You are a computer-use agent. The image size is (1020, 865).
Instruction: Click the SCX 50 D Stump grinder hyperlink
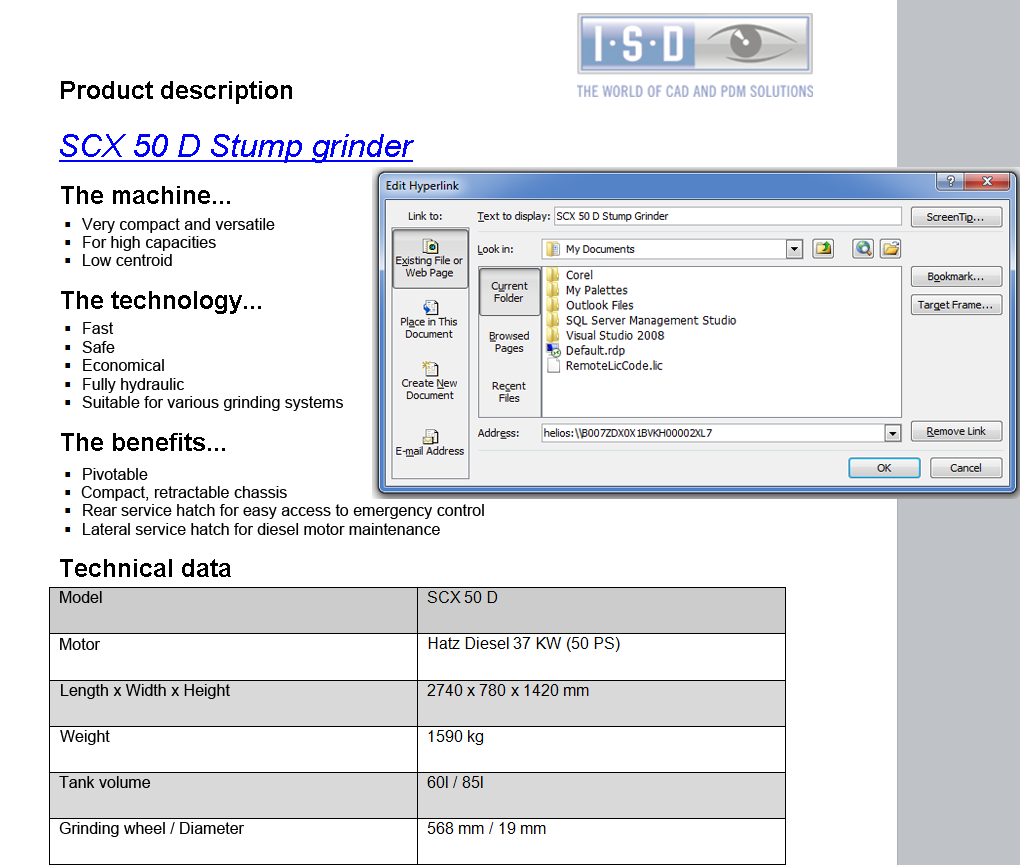[x=236, y=146]
